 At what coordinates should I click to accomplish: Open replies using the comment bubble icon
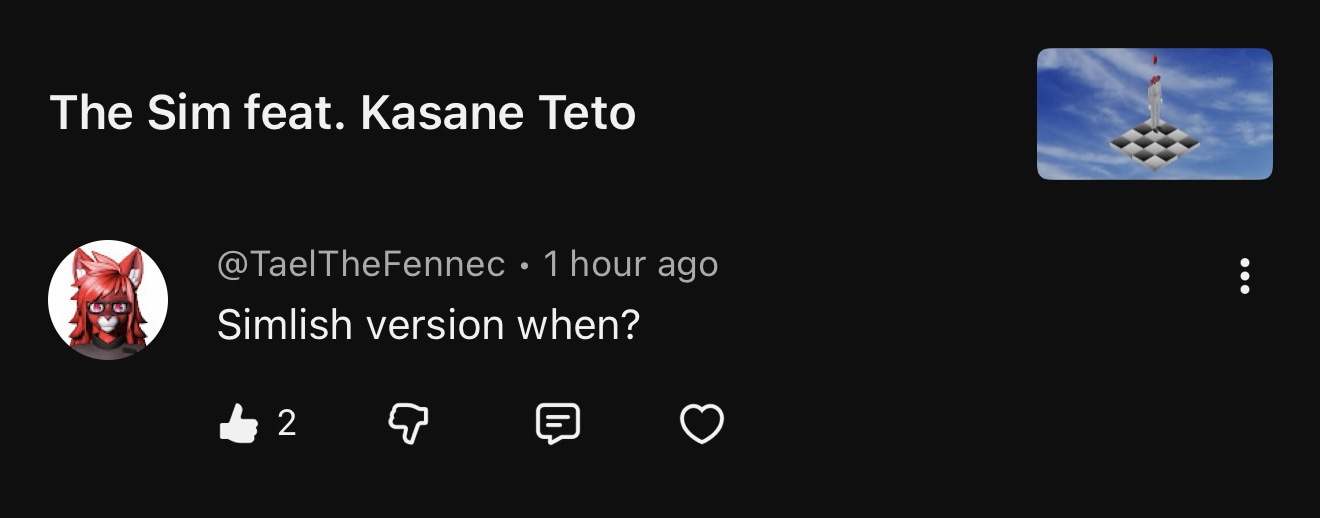(557, 424)
